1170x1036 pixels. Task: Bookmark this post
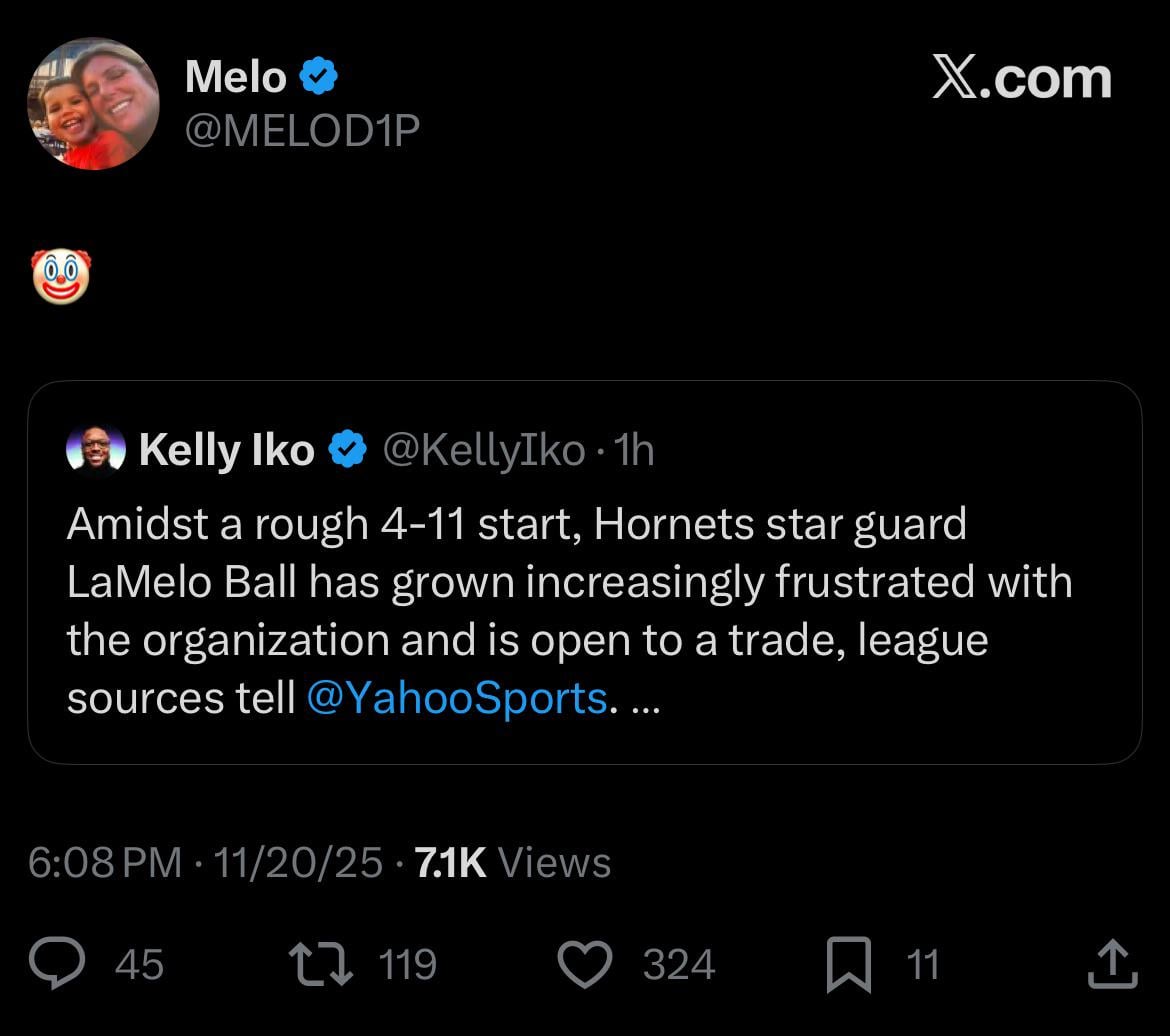pos(848,966)
